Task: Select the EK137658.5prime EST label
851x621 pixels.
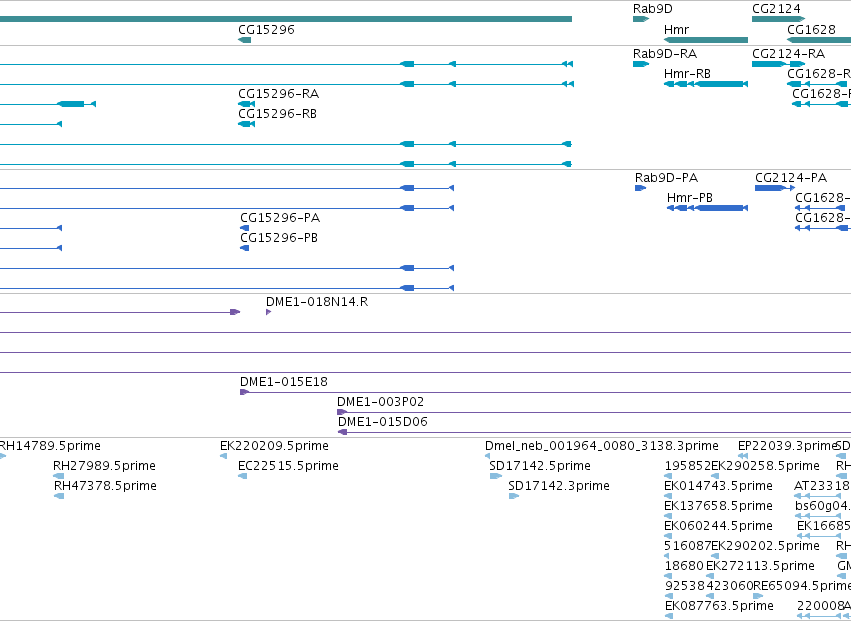Action: (719, 505)
